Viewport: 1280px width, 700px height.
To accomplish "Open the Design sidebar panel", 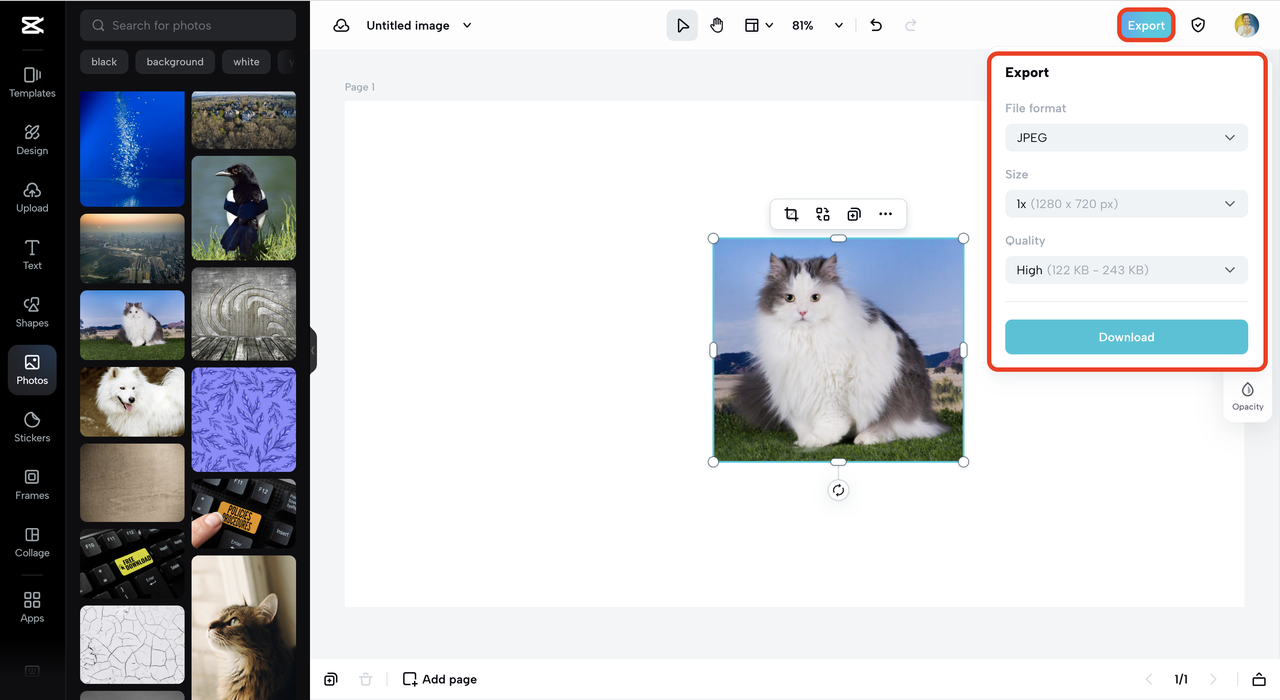I will pos(32,139).
